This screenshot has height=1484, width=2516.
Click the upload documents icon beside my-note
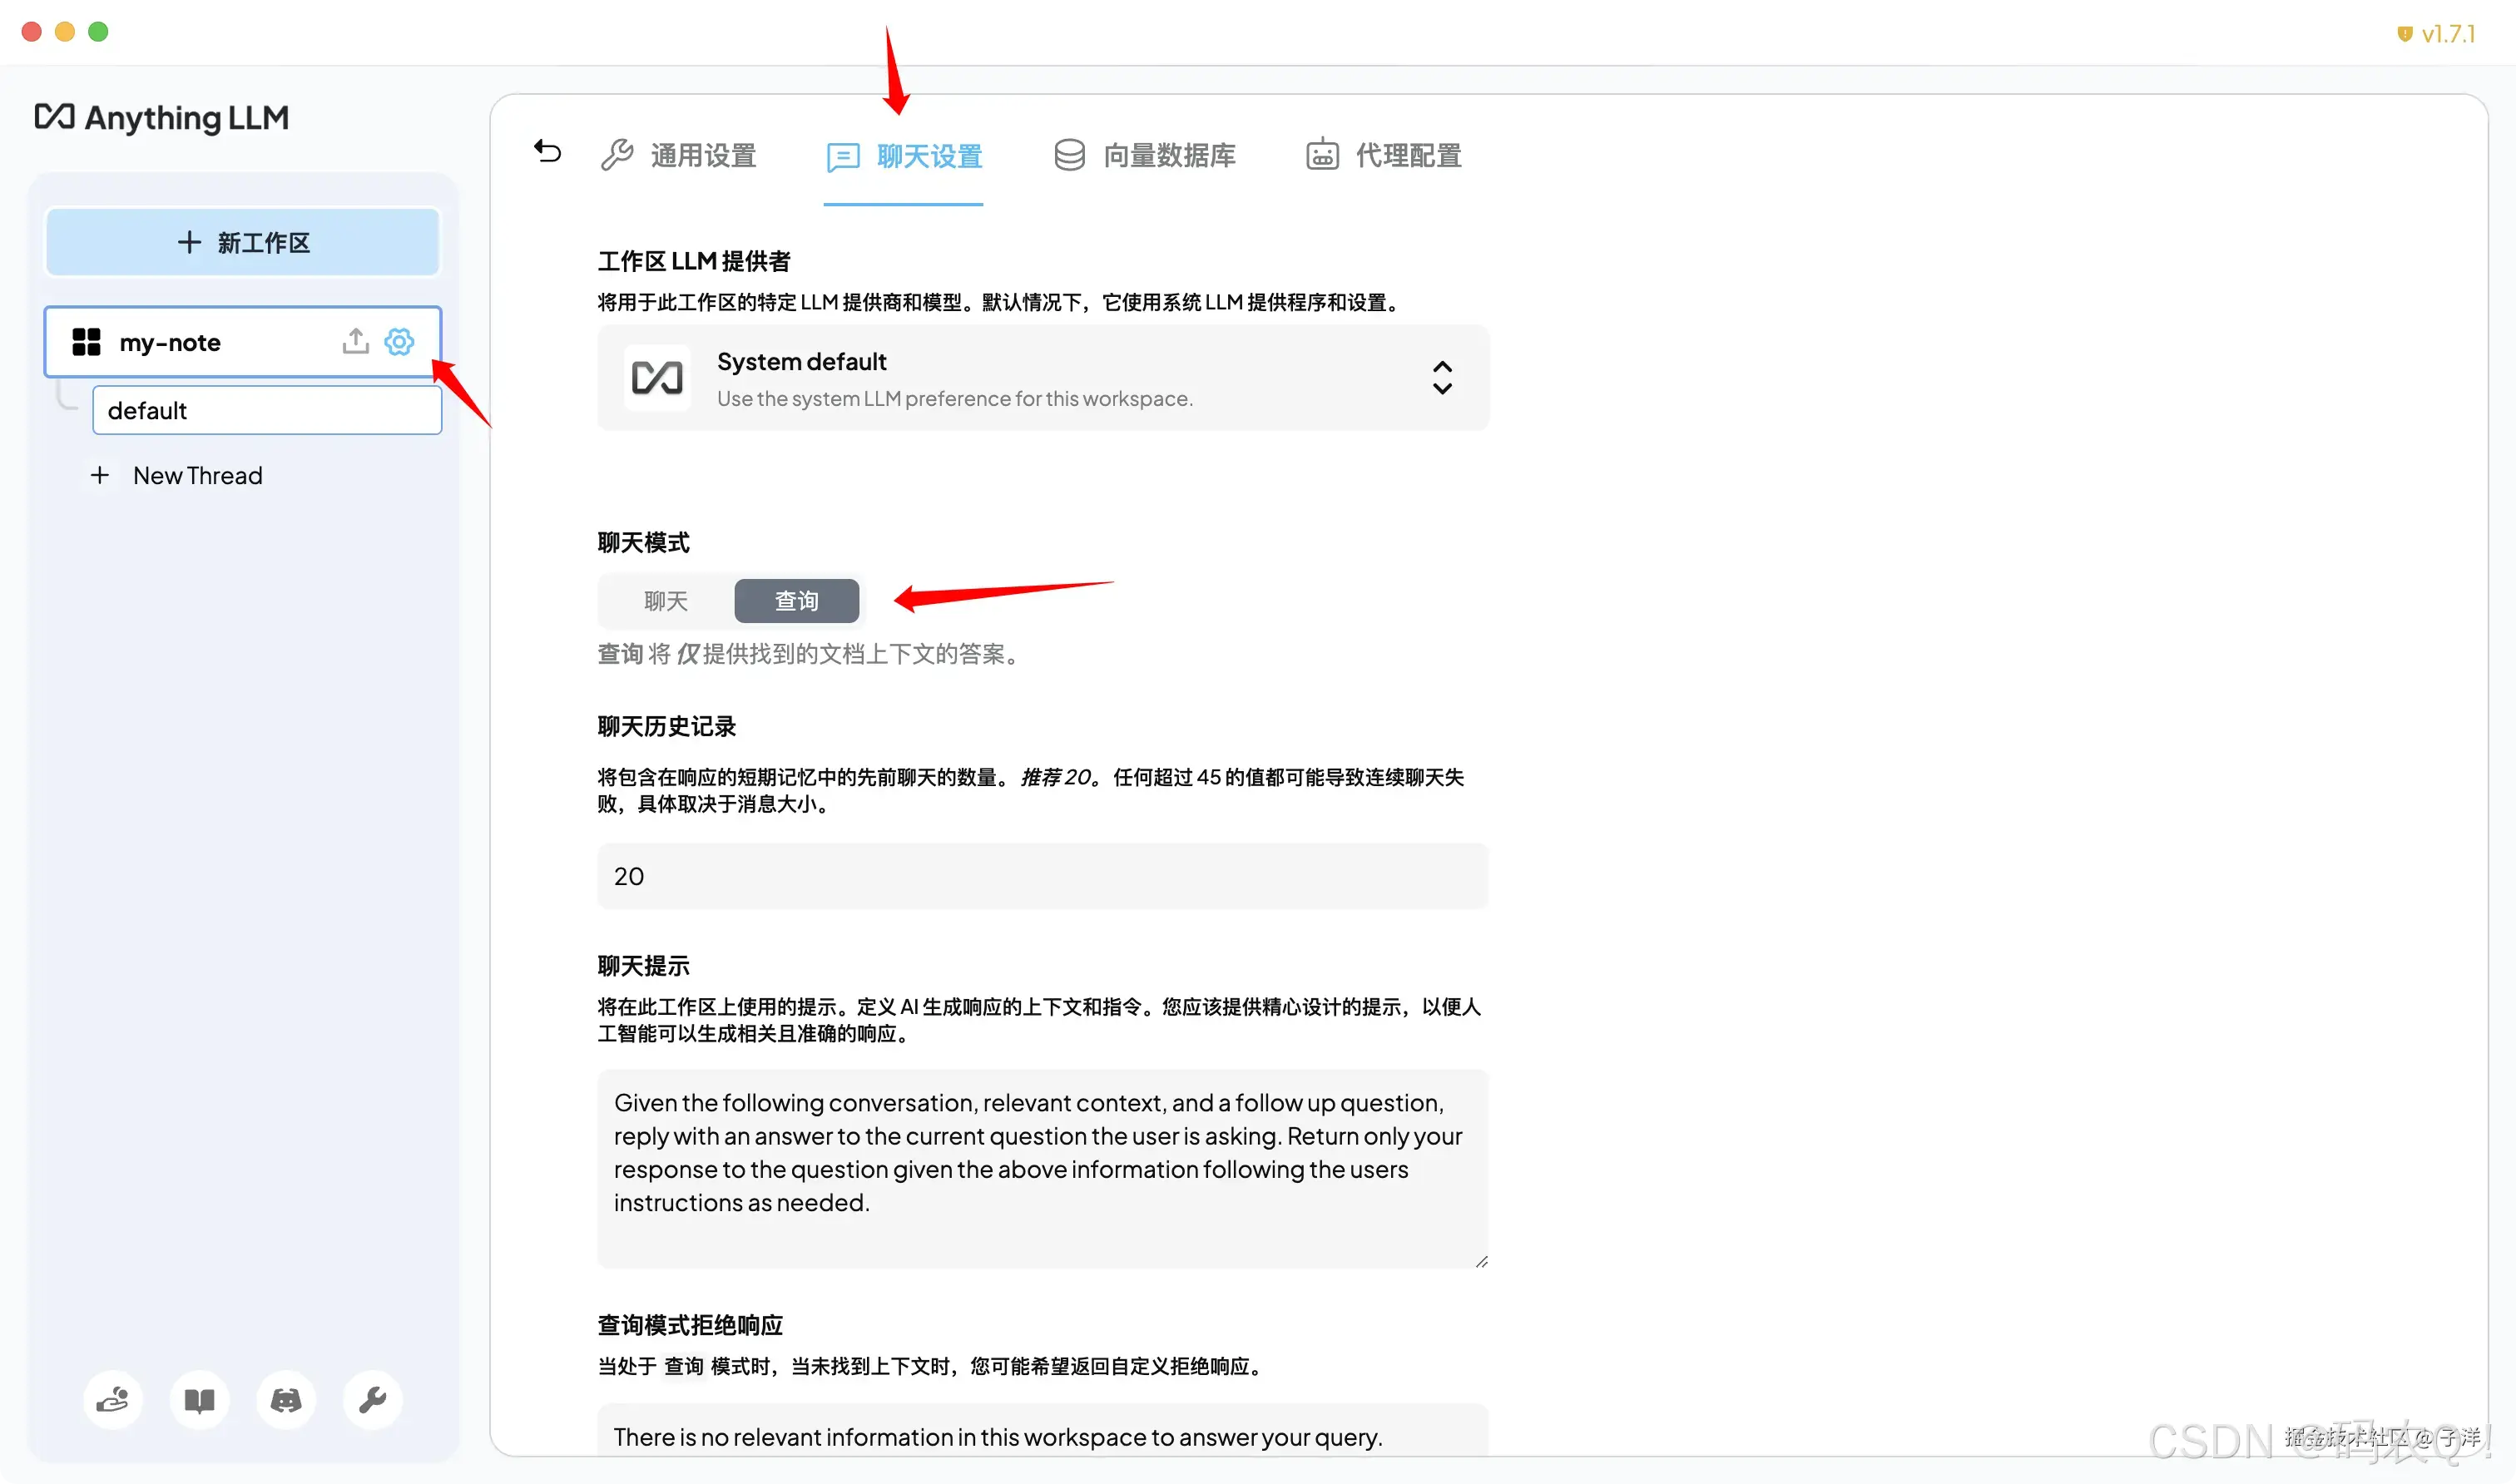point(355,341)
